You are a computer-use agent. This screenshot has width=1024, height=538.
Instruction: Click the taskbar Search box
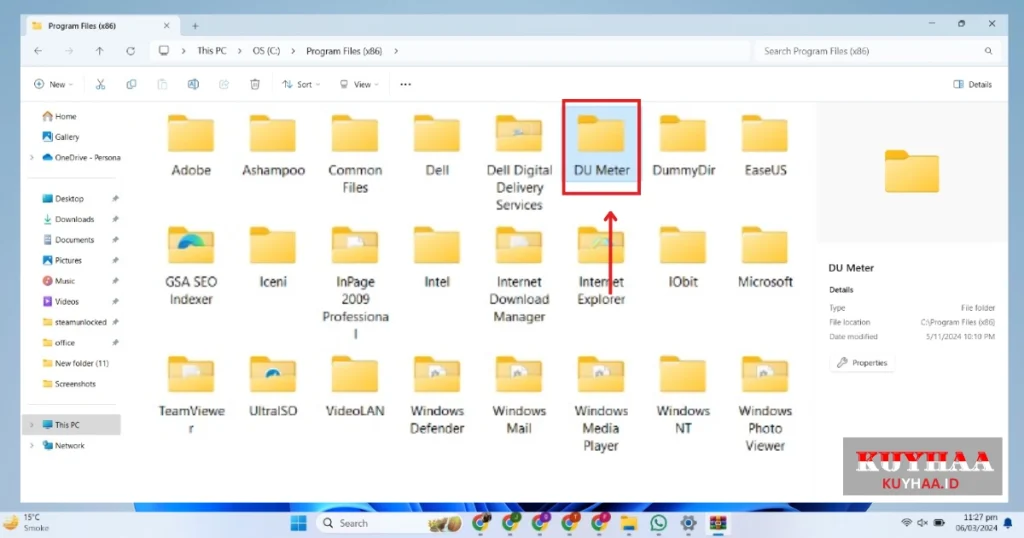(391, 523)
